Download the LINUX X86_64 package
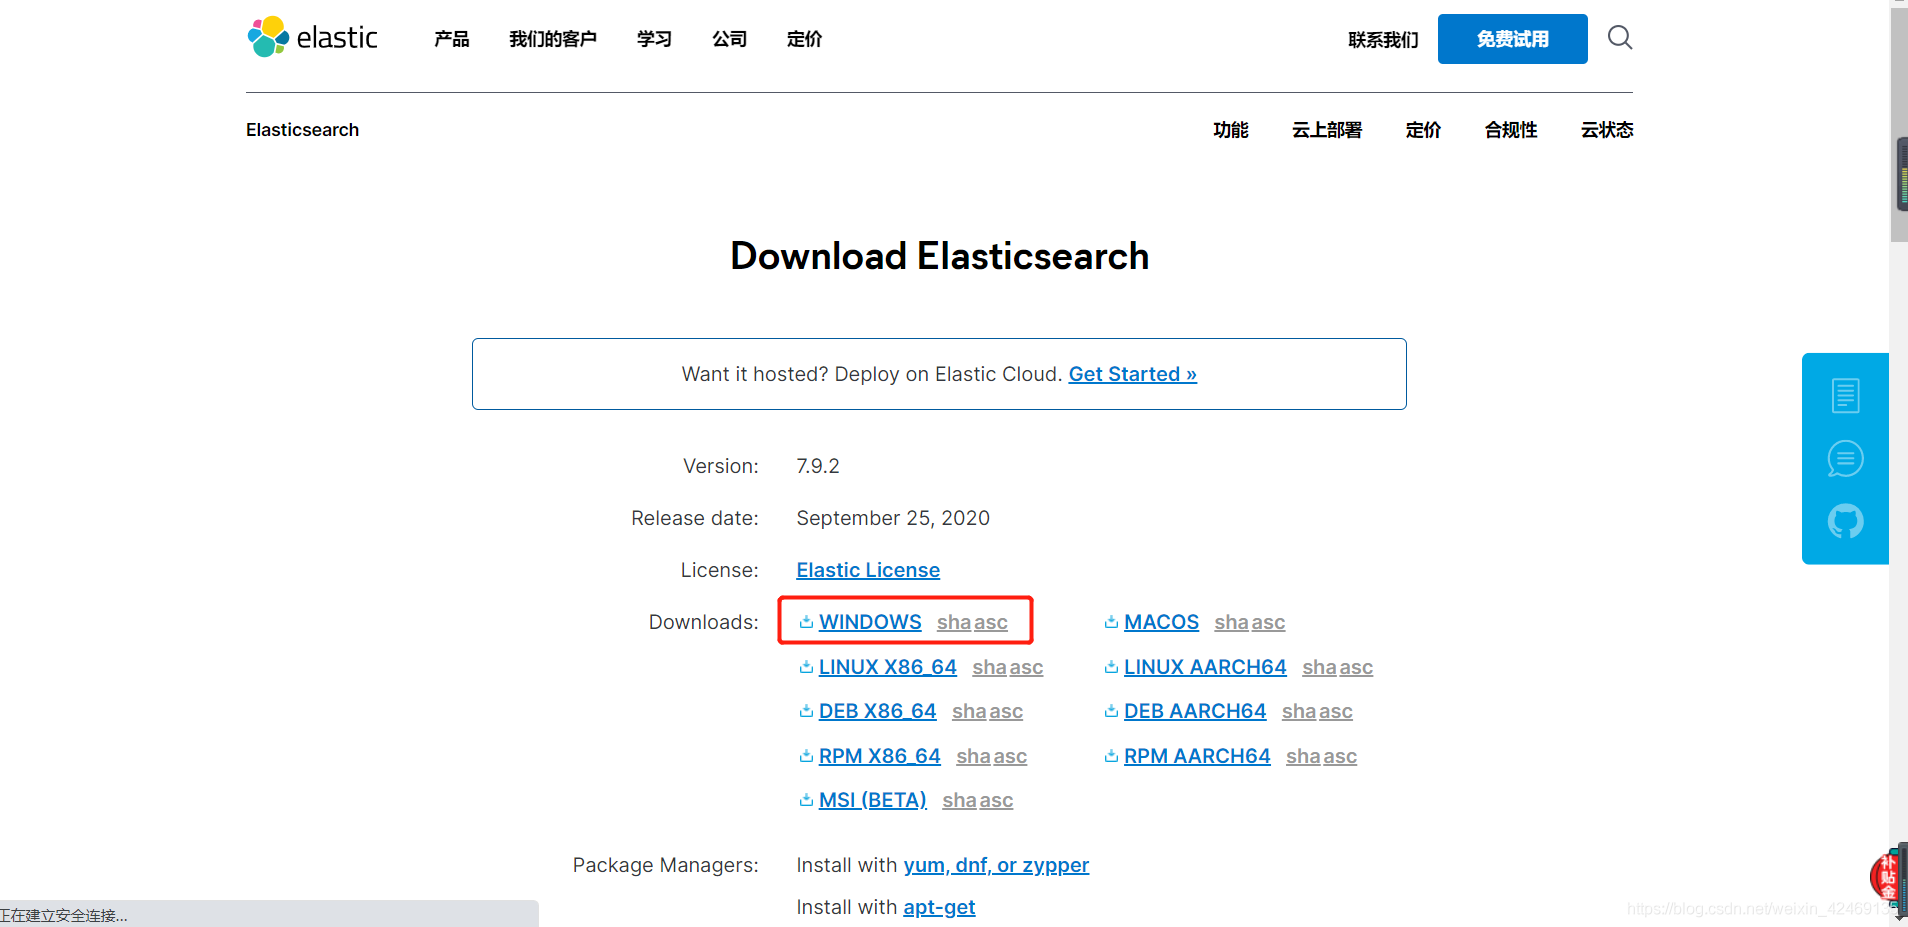1908x927 pixels. [x=888, y=667]
